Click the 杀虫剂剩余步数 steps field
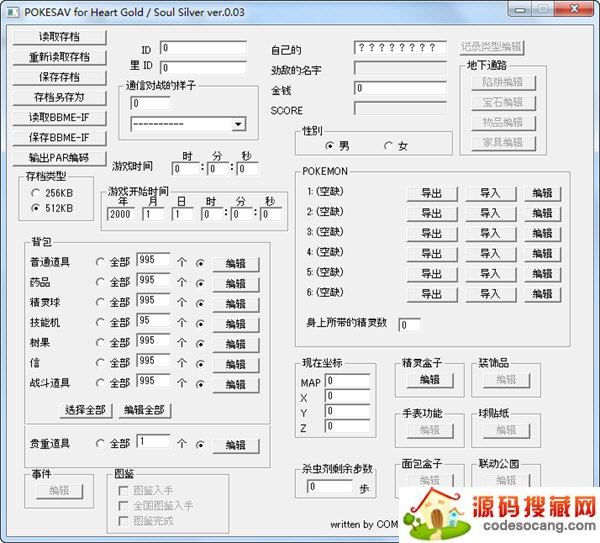Screen dimensions: 600x543 point(329,487)
